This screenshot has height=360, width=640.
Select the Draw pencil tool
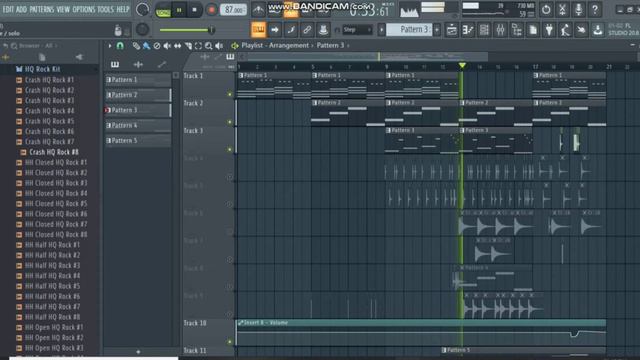[x=136, y=46]
